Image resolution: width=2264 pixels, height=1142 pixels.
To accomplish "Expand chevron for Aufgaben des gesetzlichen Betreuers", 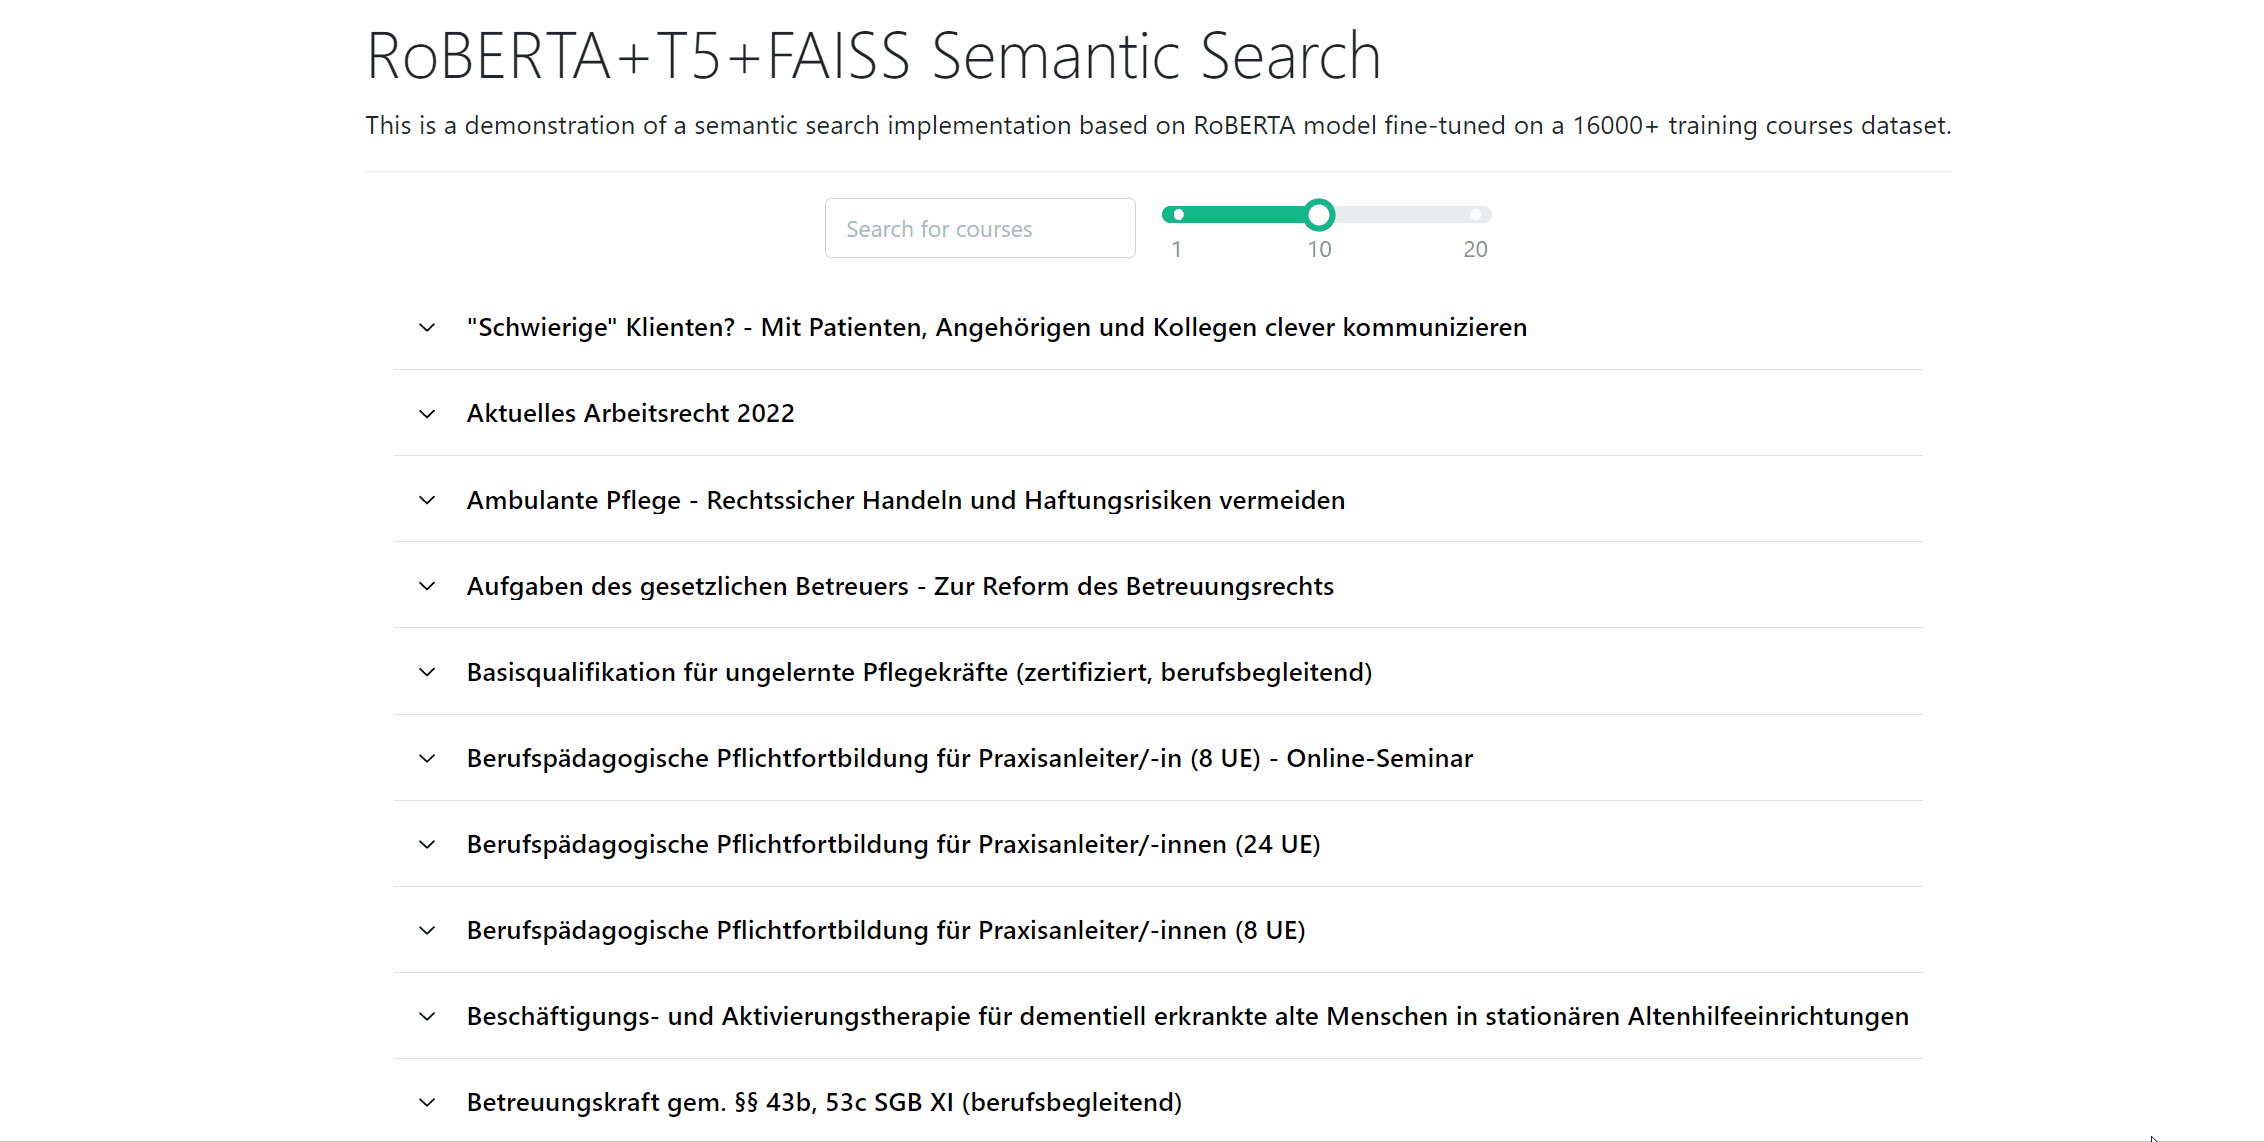I will (427, 586).
